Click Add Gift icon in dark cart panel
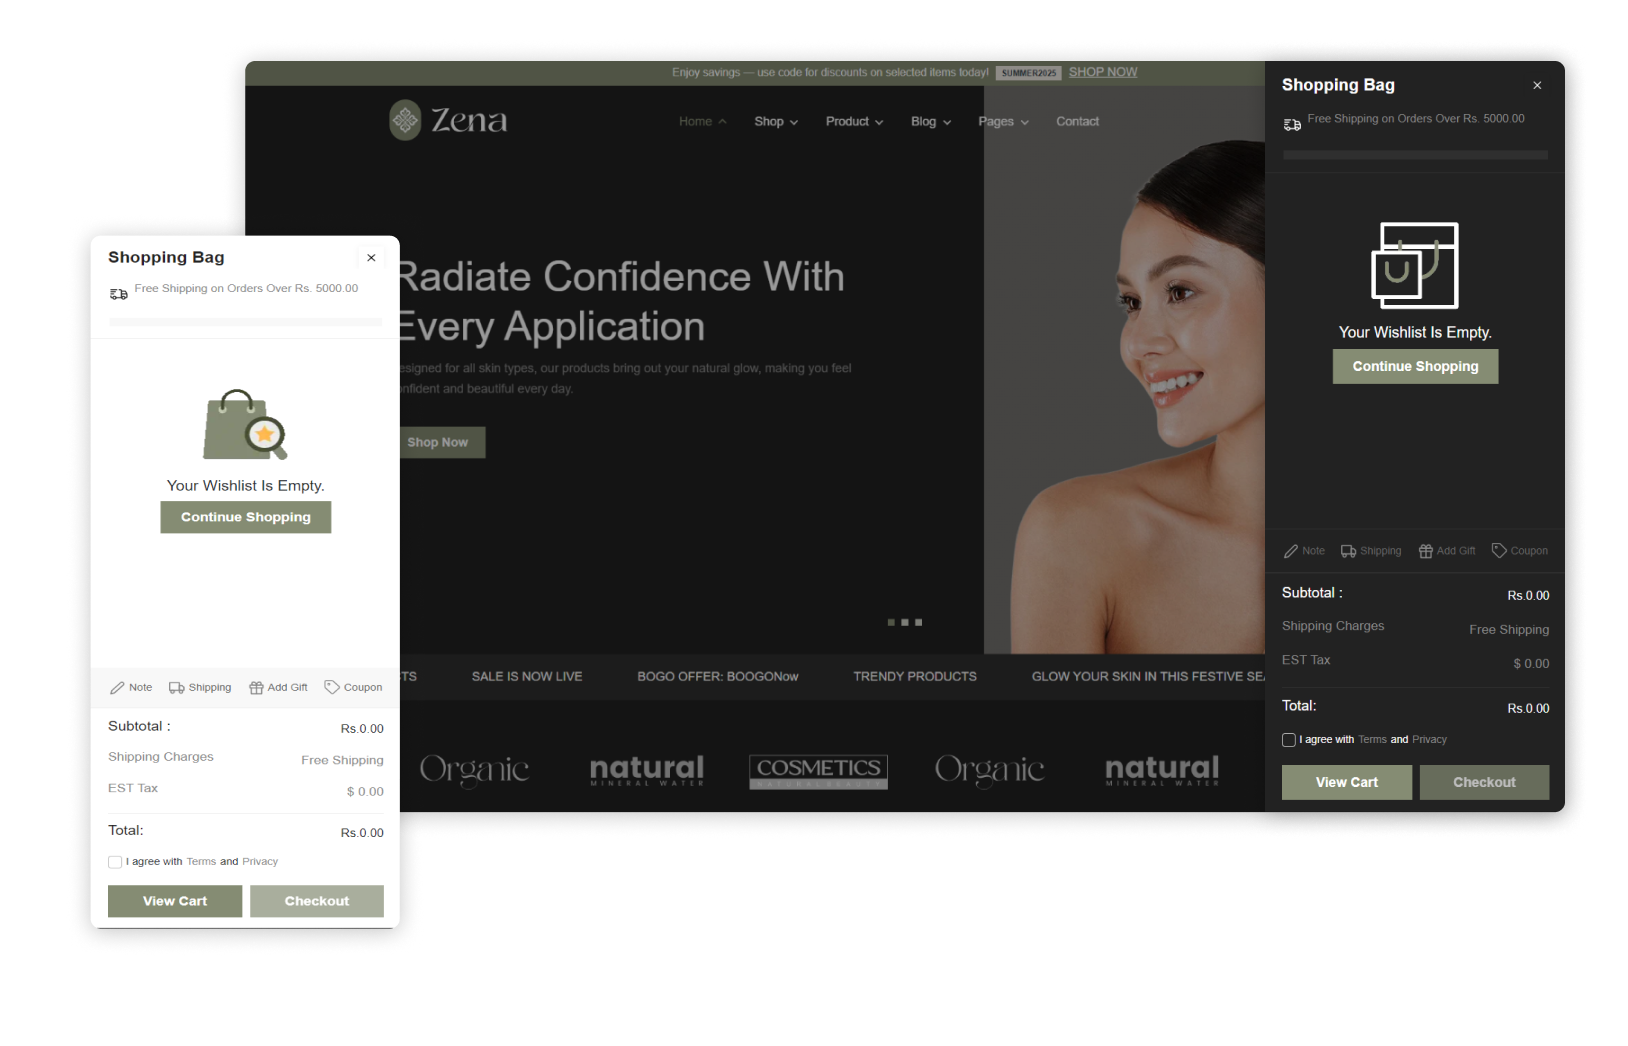1628x1046 pixels. pyautogui.click(x=1426, y=551)
